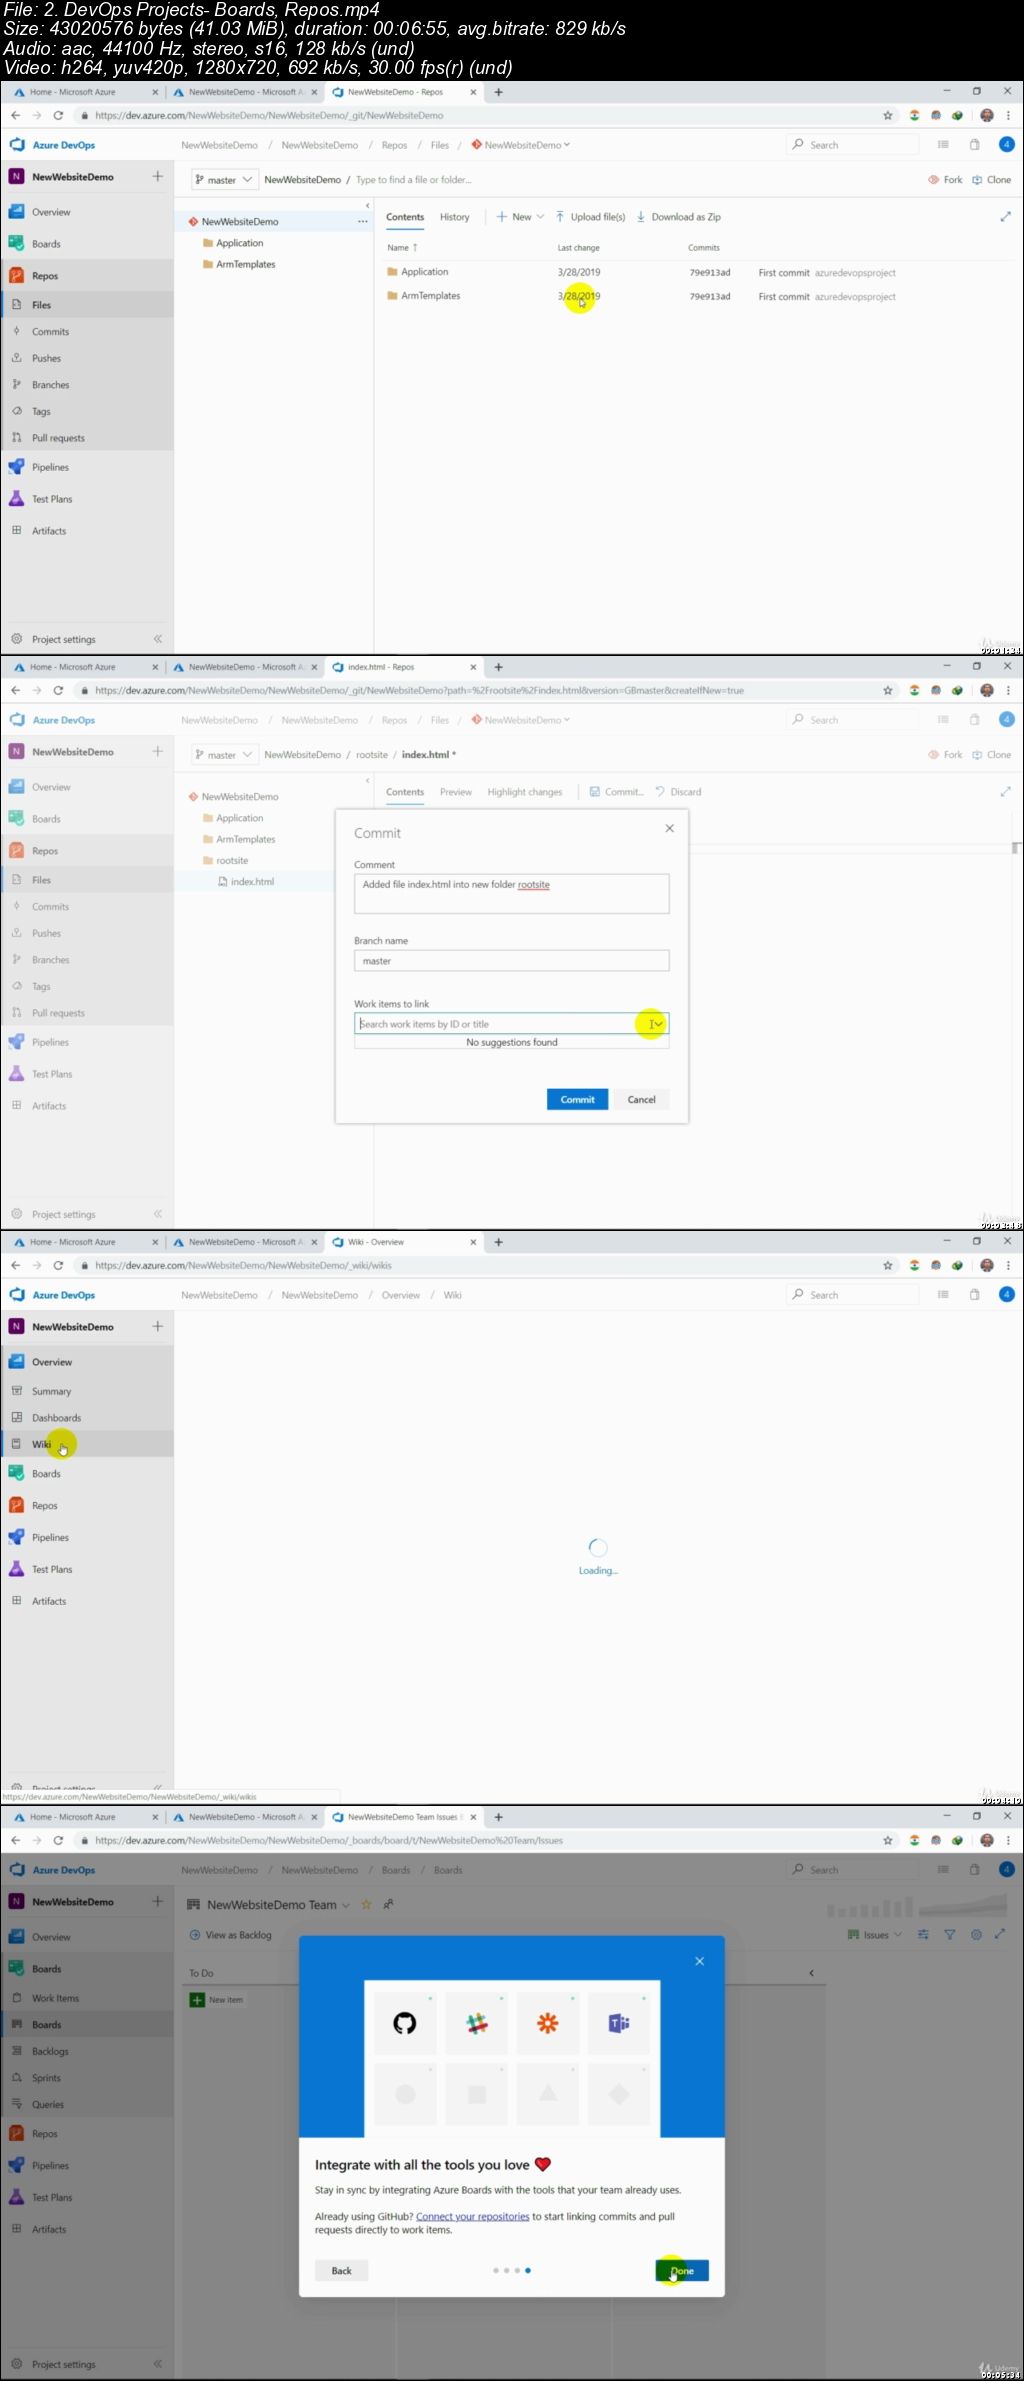The image size is (1024, 2381).
Task: Click Branch name field containing master
Action: point(511,961)
